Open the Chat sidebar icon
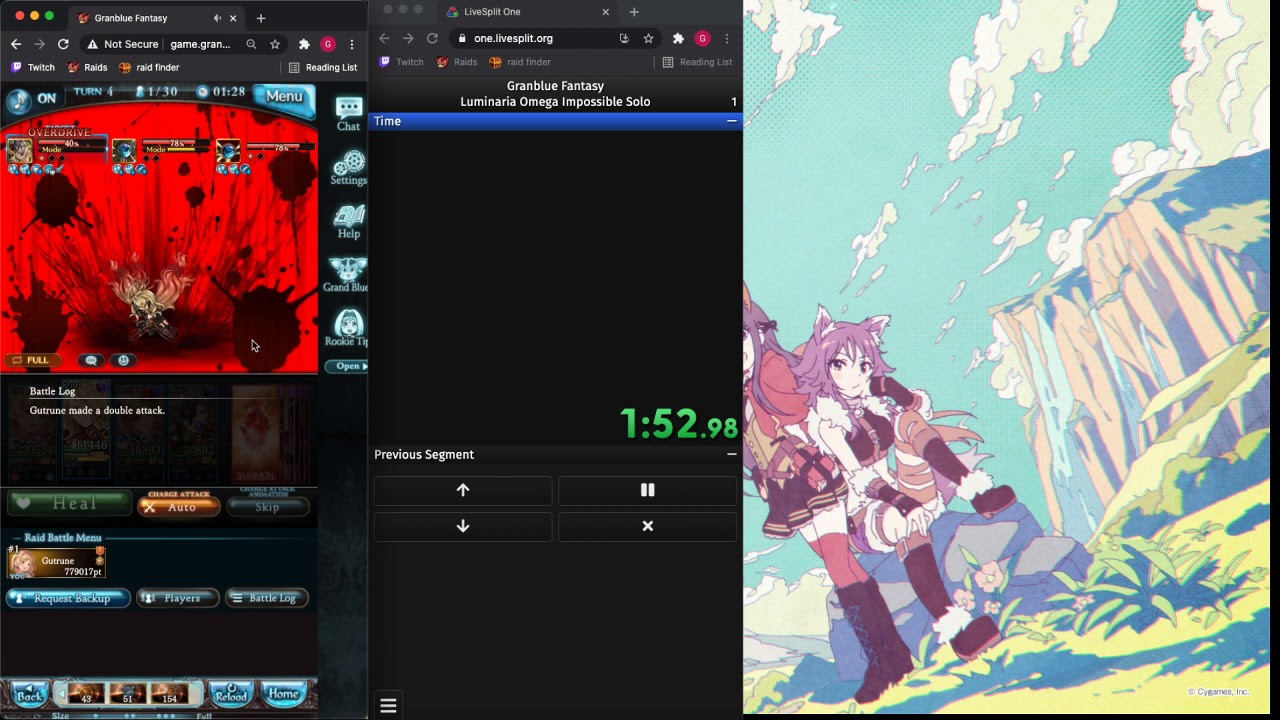 (348, 114)
